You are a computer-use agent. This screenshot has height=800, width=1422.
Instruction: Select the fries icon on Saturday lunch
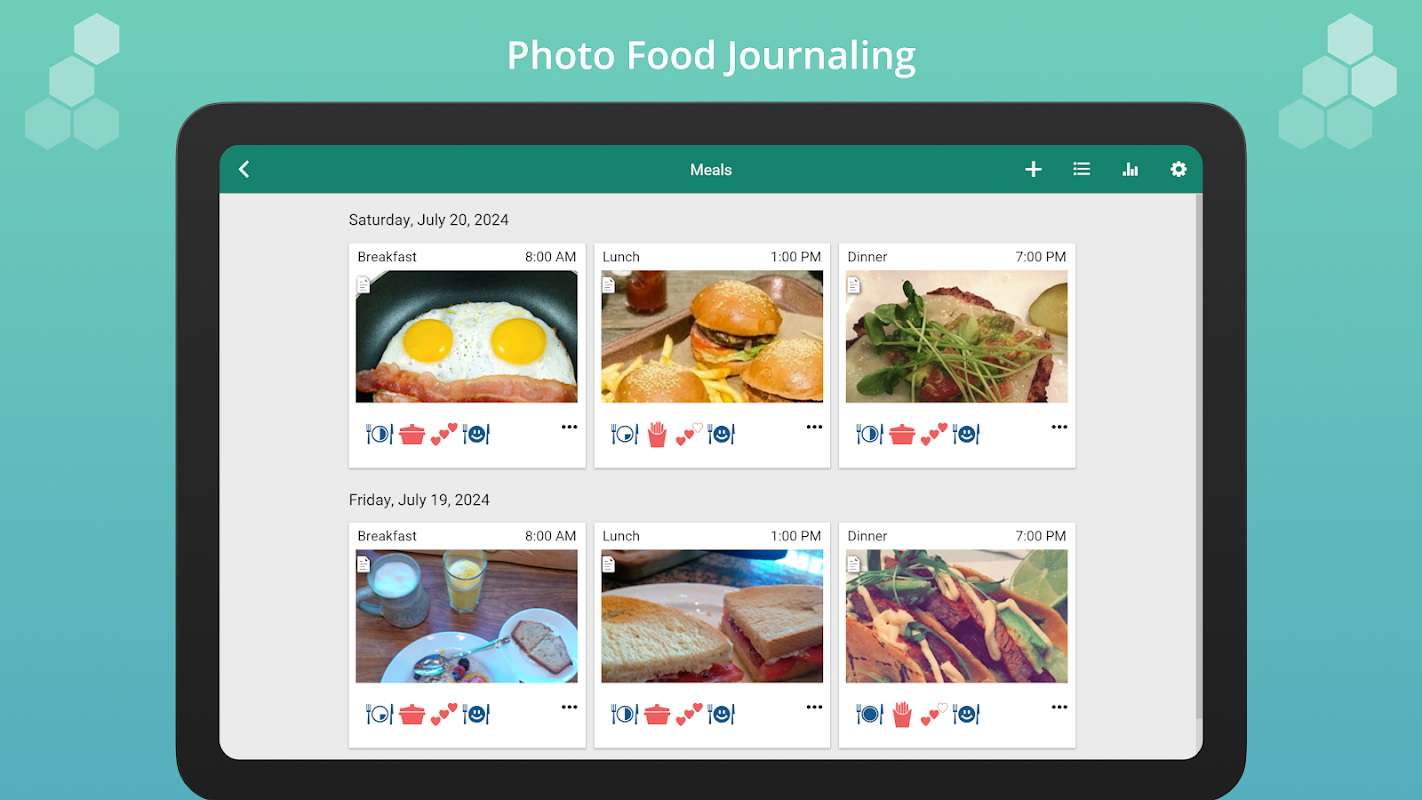coord(657,434)
